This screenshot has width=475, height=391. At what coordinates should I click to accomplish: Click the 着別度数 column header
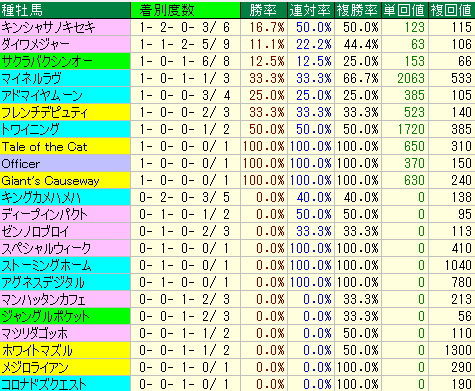click(x=186, y=10)
